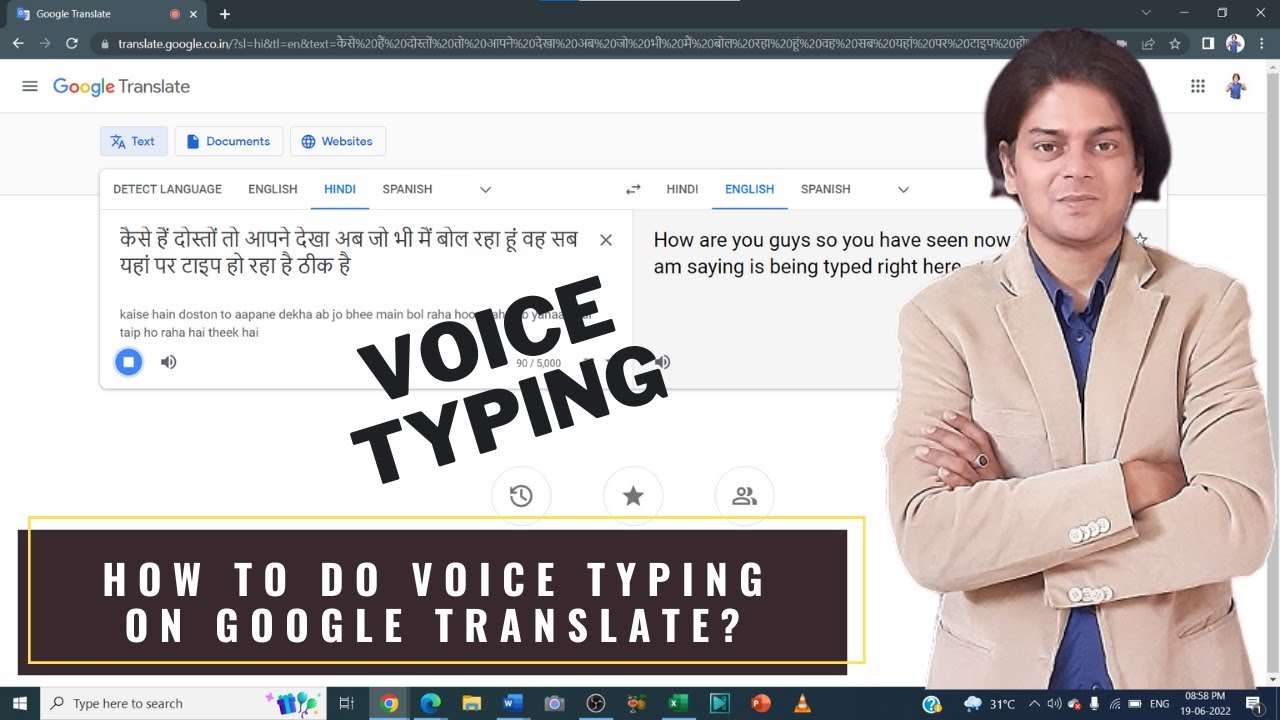Expand more target languages
Image resolution: width=1280 pixels, height=720 pixels.
coord(903,189)
